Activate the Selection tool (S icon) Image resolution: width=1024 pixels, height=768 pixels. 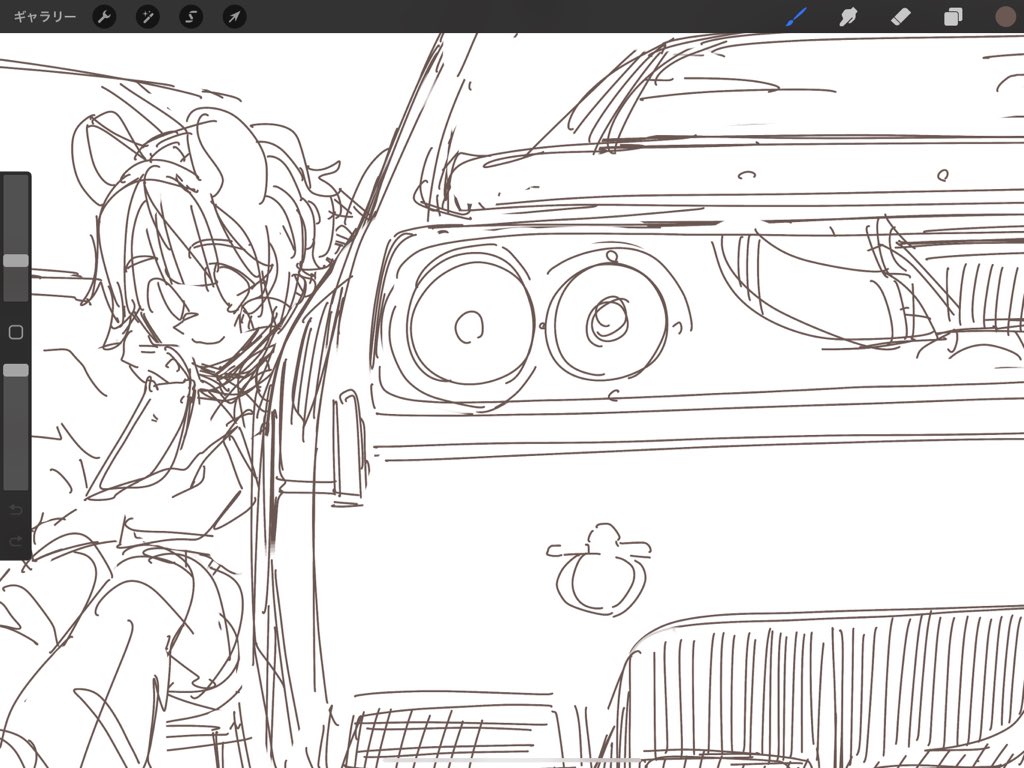tap(191, 16)
